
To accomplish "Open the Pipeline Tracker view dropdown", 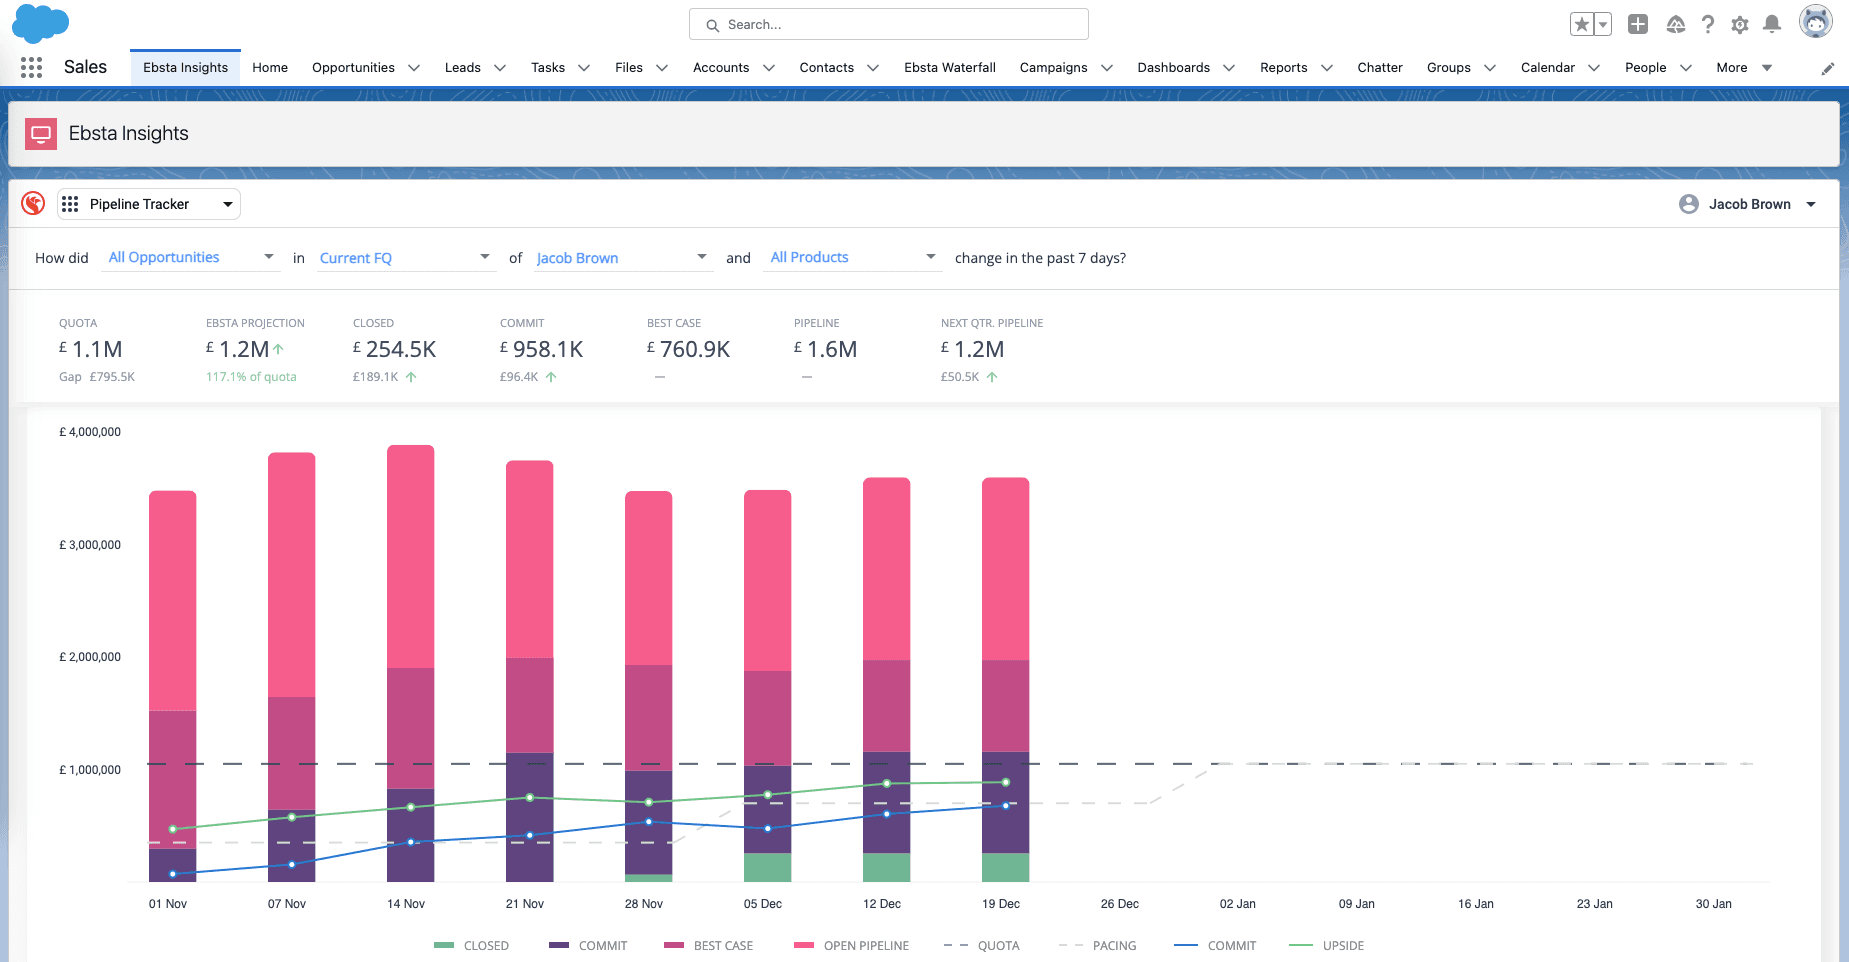I will 149,204.
